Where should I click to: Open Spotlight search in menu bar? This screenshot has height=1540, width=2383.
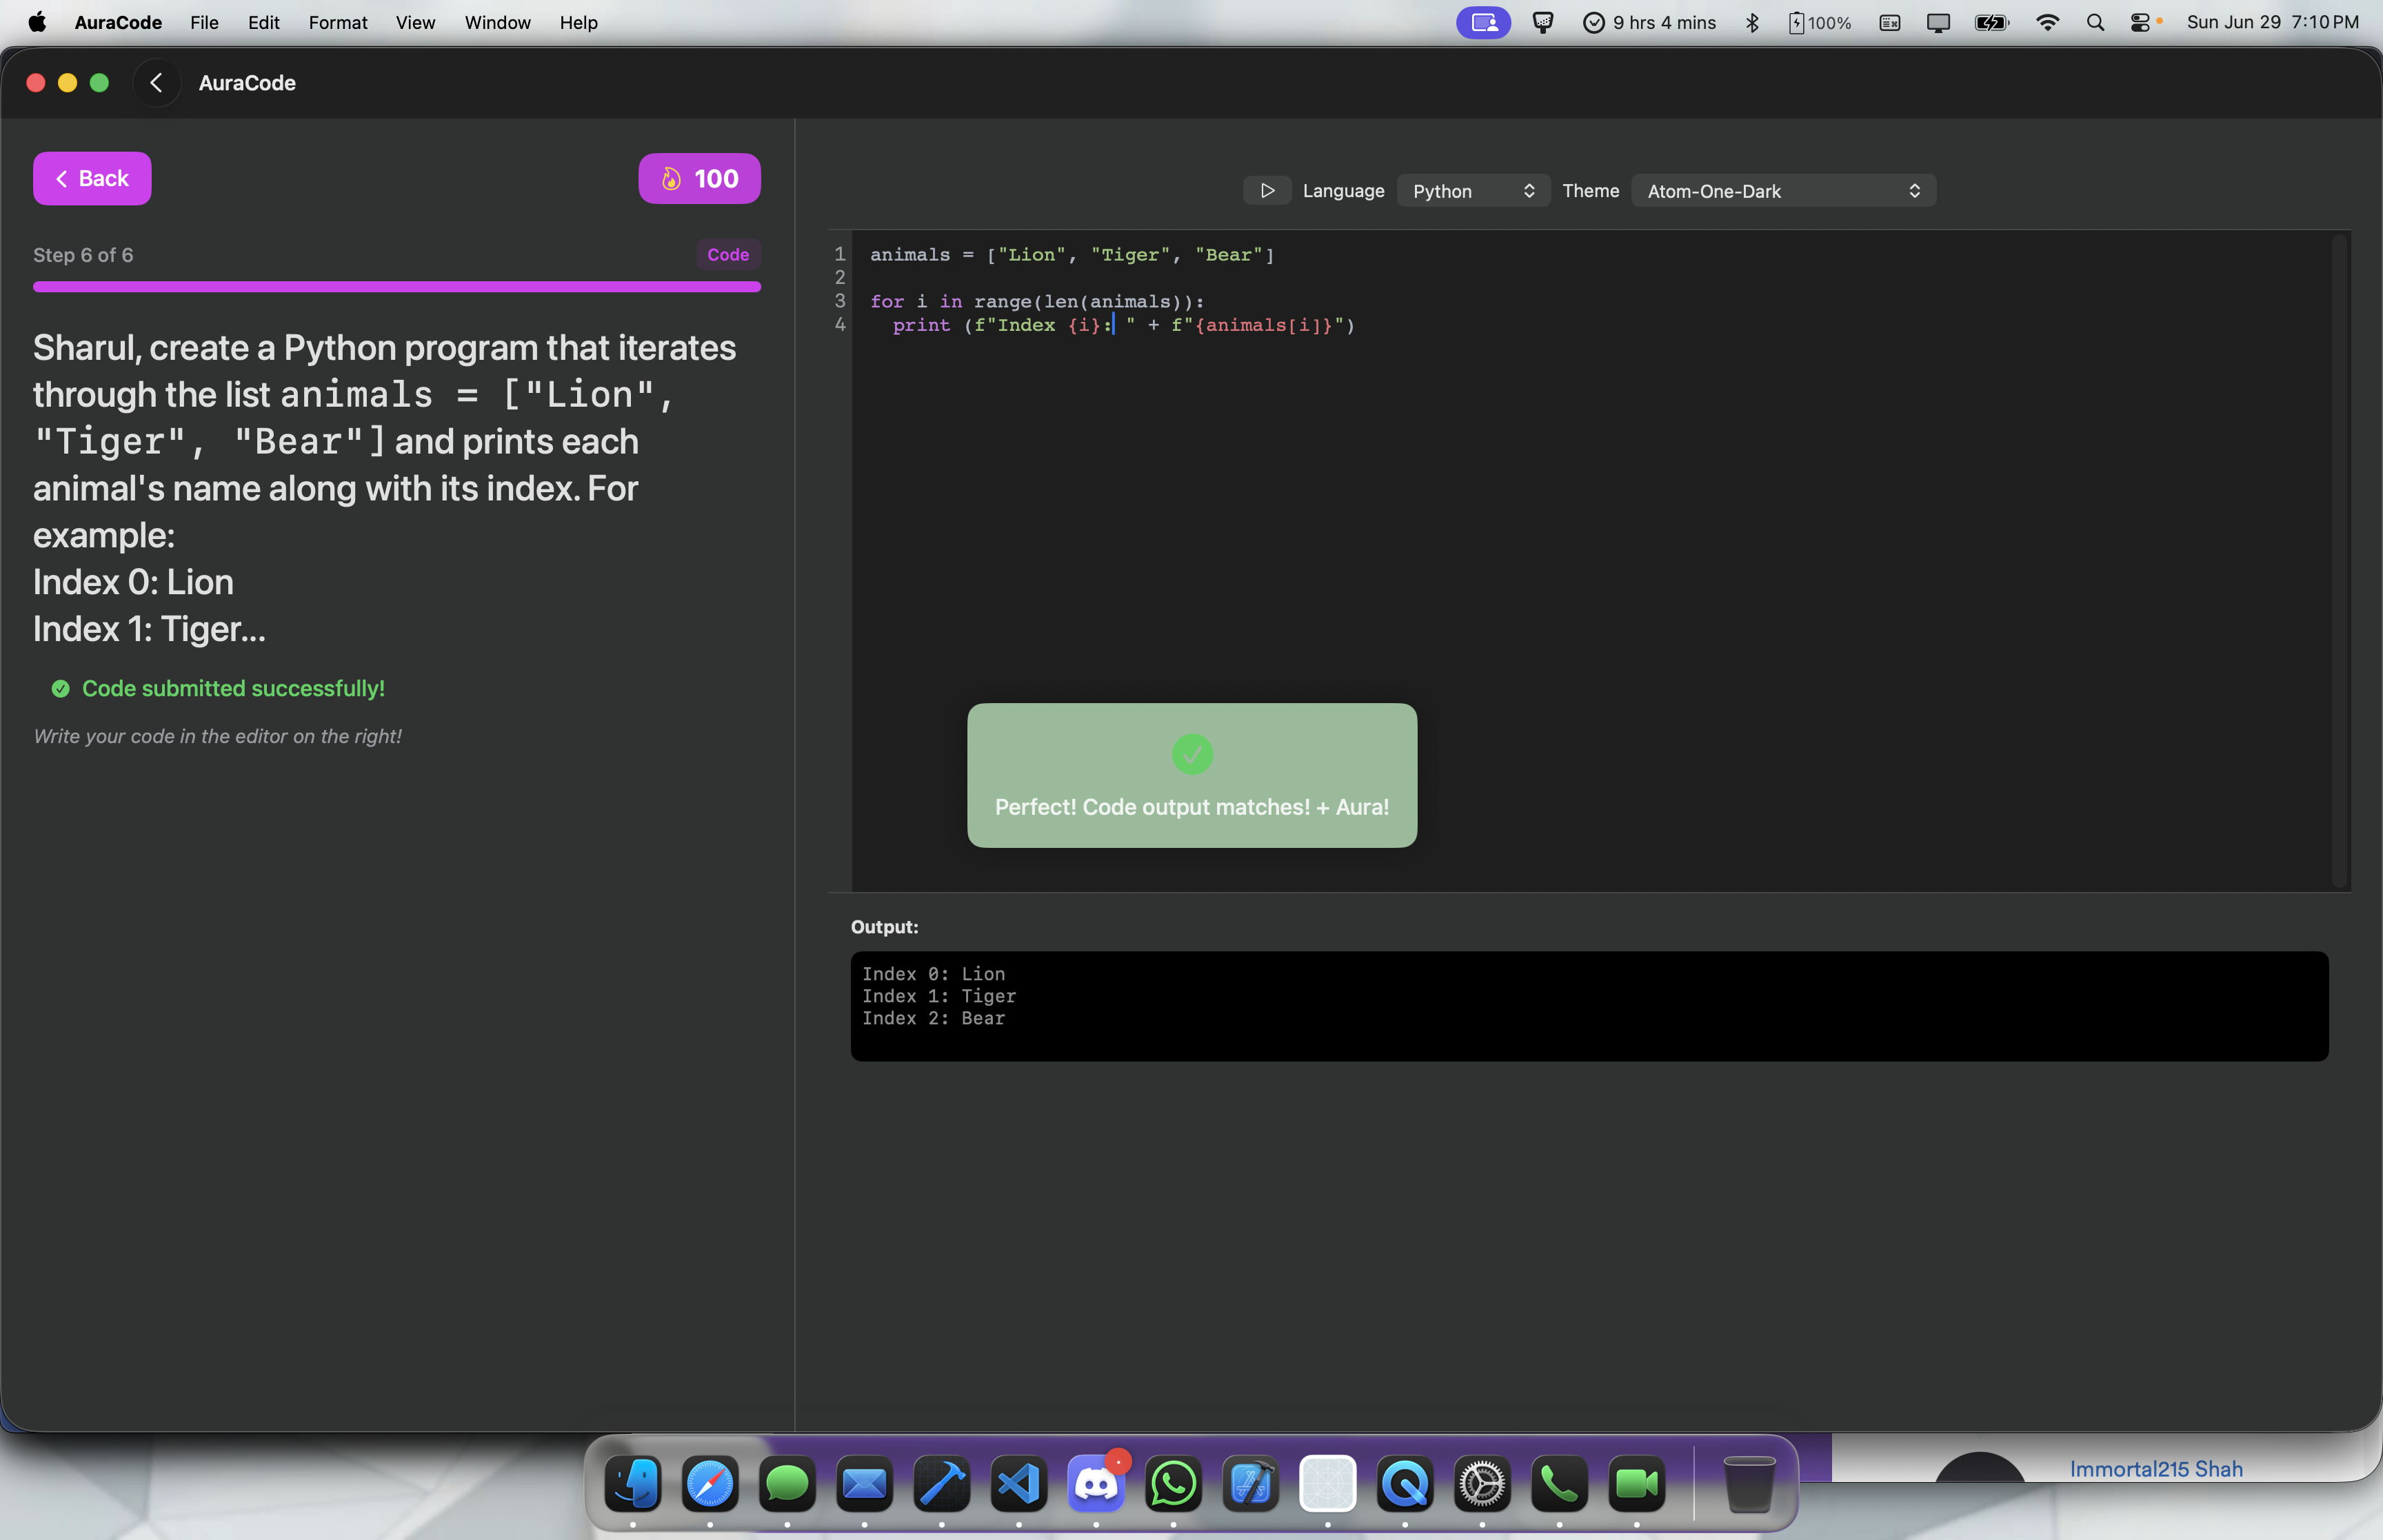[2095, 22]
